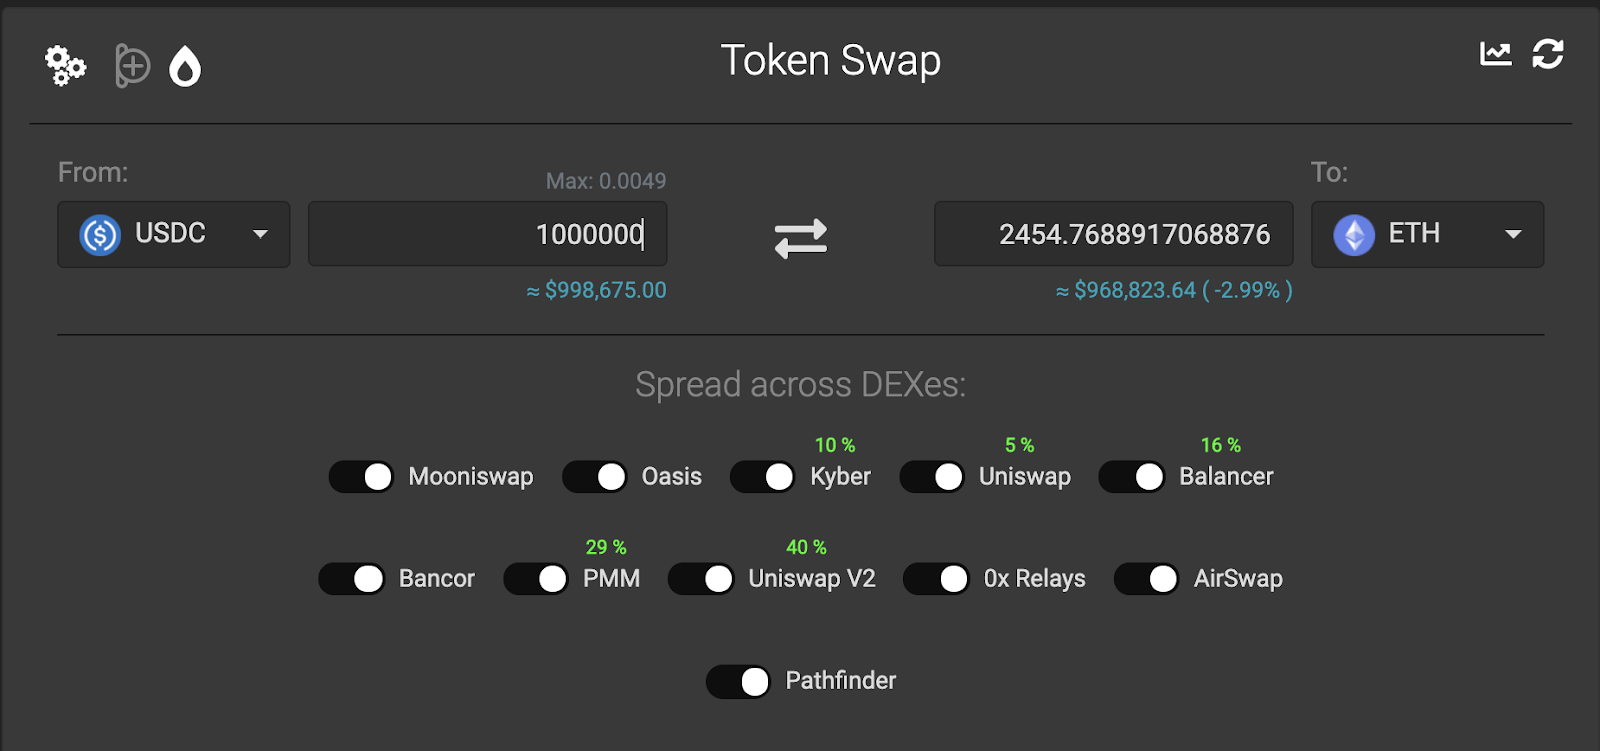Click the add token icon
The height and width of the screenshot is (751, 1600).
[x=132, y=66]
